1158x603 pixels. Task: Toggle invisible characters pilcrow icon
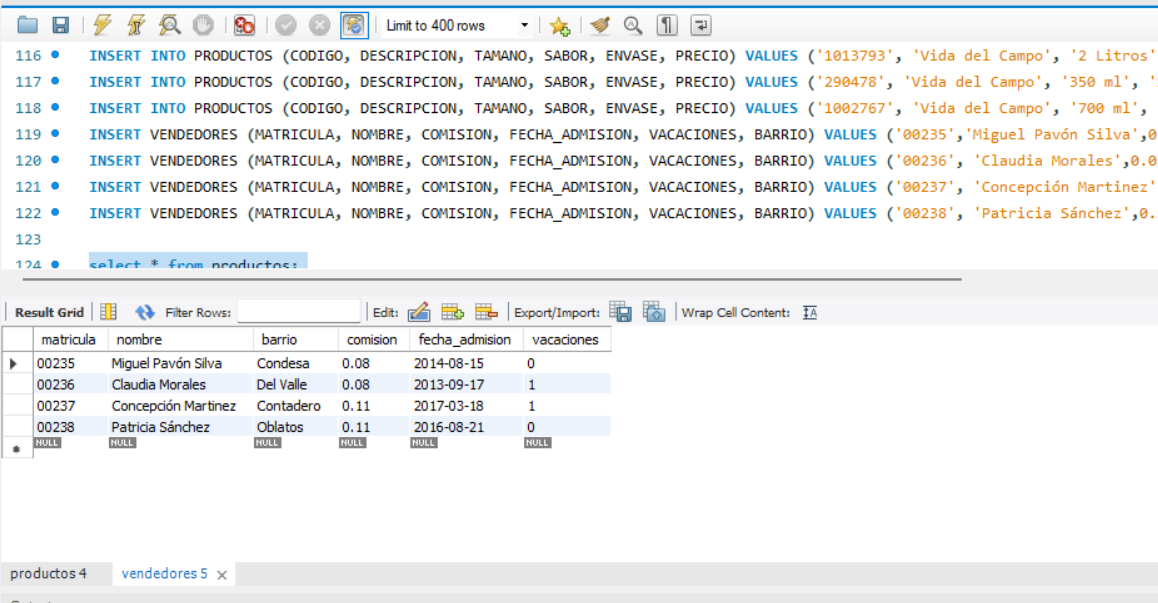tap(667, 25)
